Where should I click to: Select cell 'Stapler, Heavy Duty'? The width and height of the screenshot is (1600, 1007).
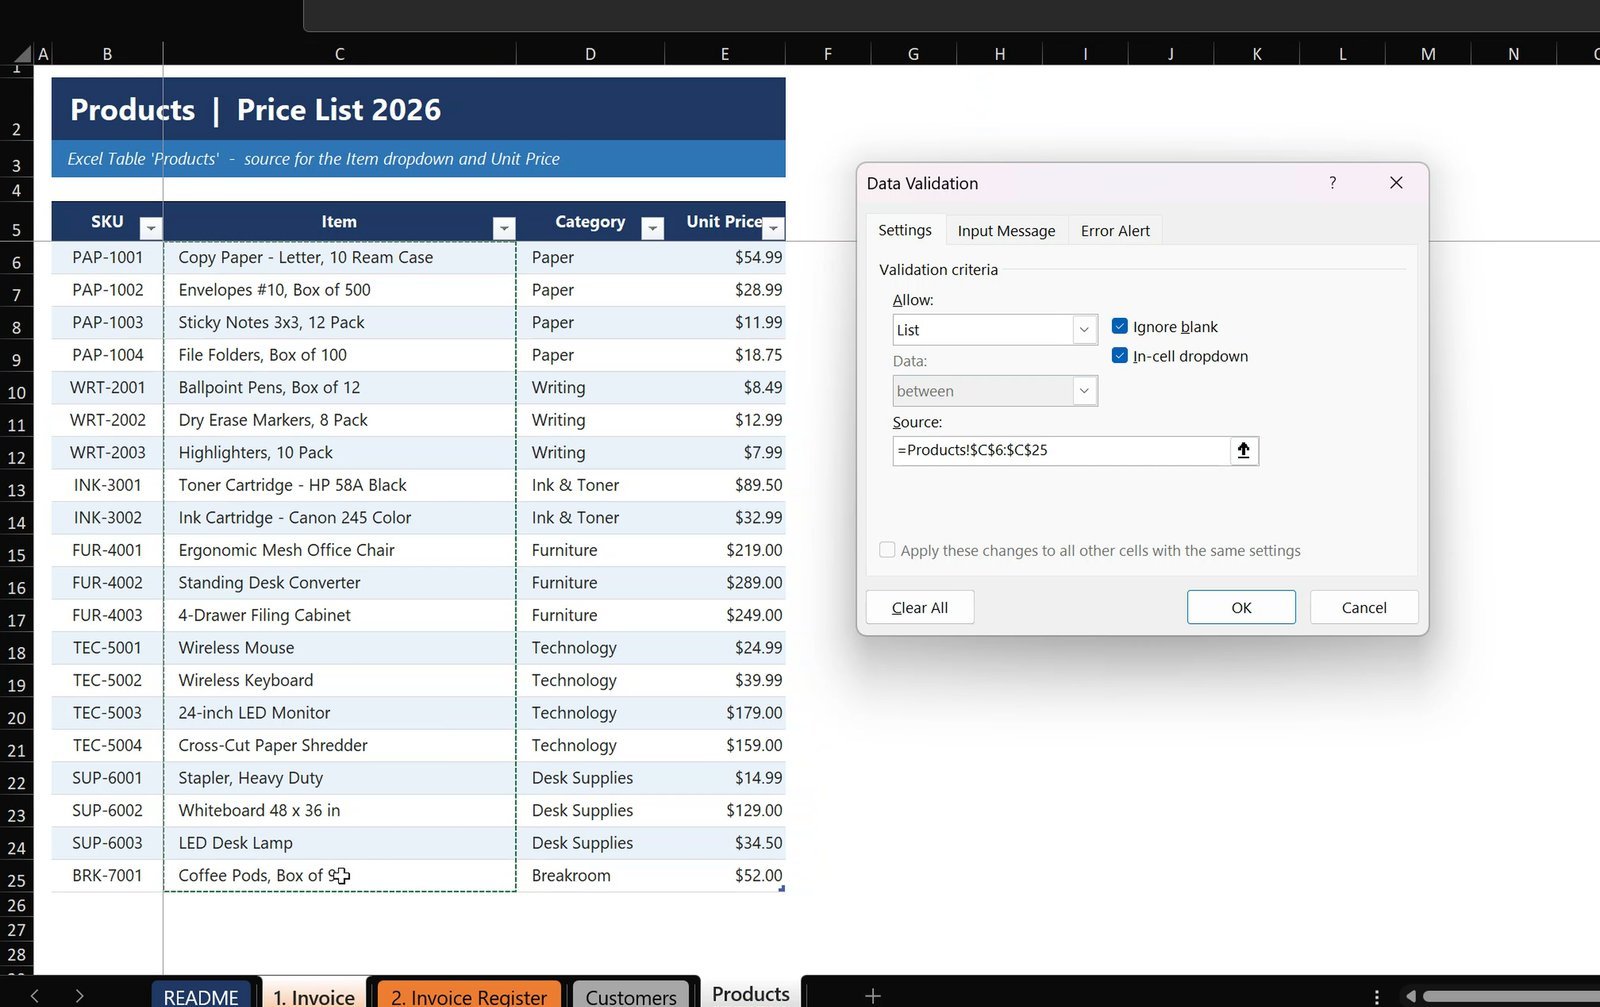[x=339, y=777]
